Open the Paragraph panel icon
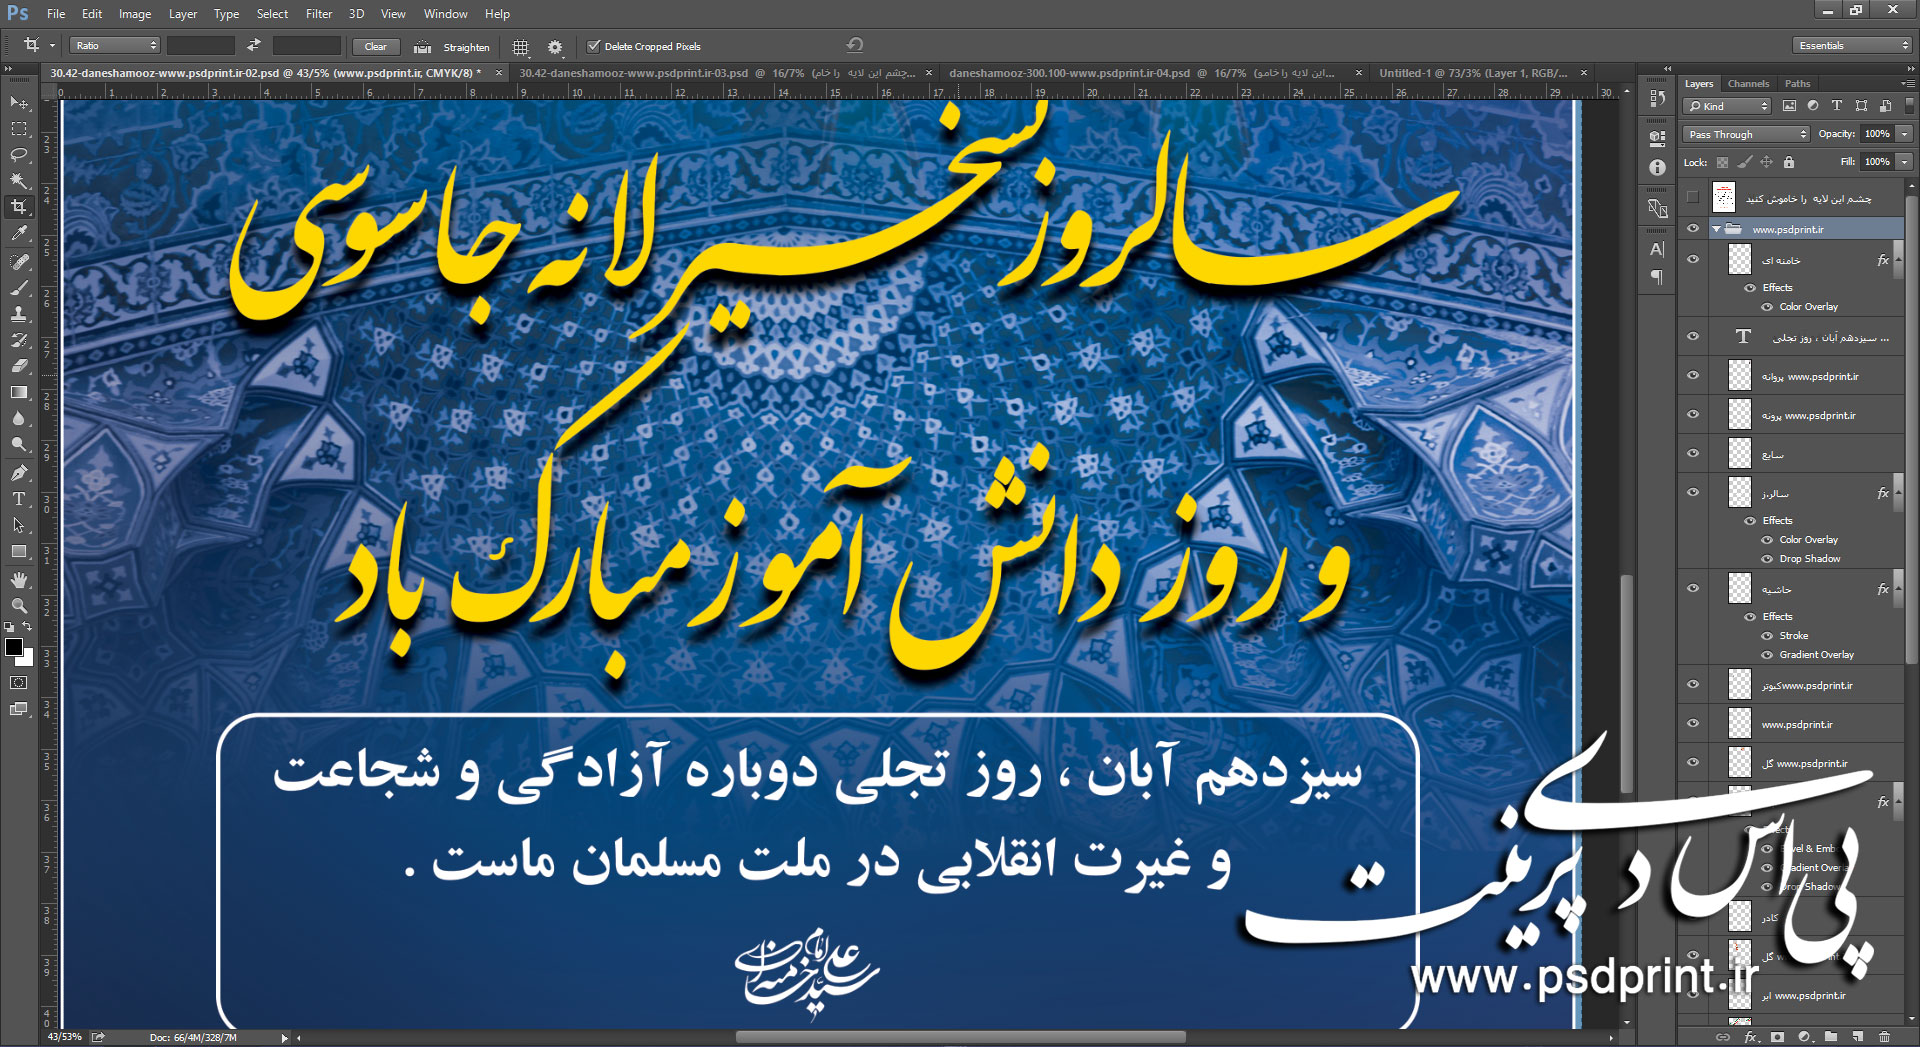Viewport: 1920px width, 1047px height. point(1657,278)
